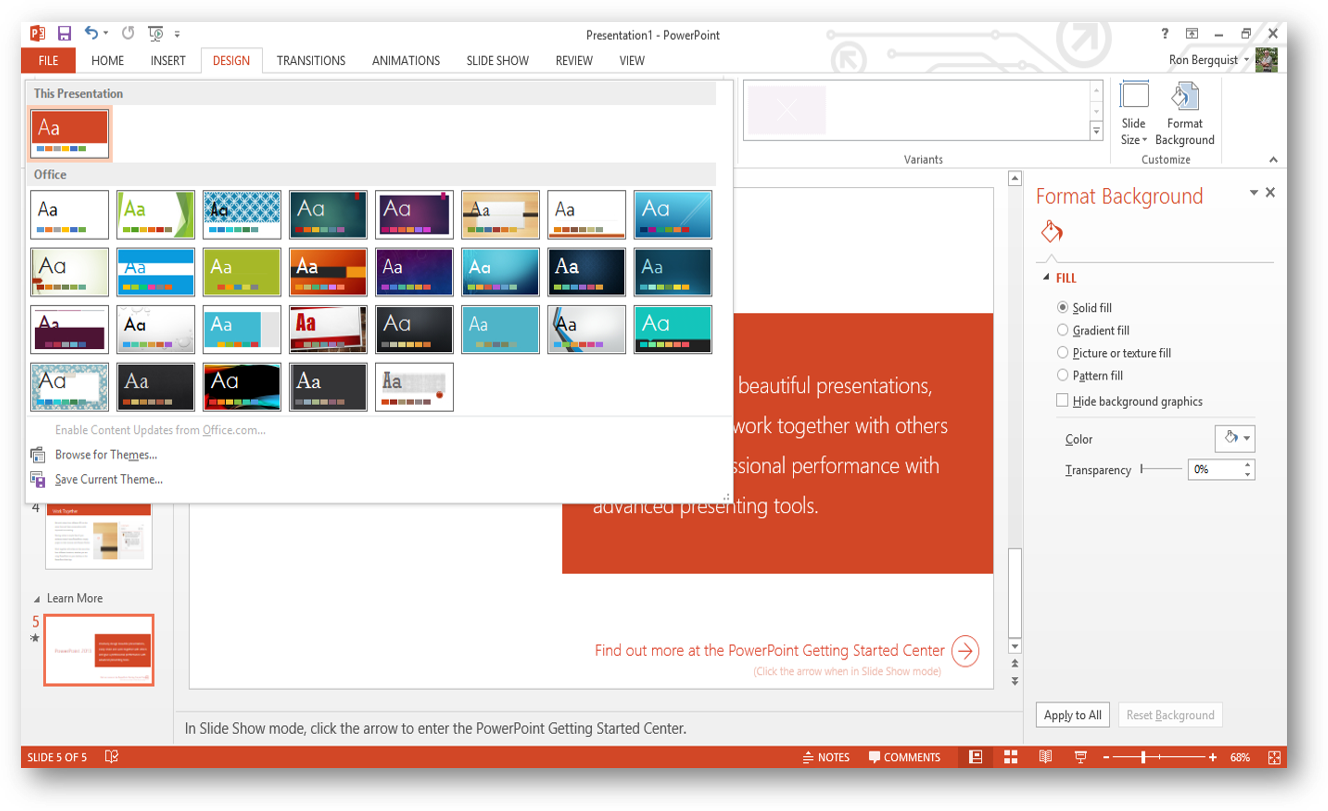Viewport: 1328px width, 811px height.
Task: Toggle the NOTES pane from the status bar
Action: (x=826, y=757)
